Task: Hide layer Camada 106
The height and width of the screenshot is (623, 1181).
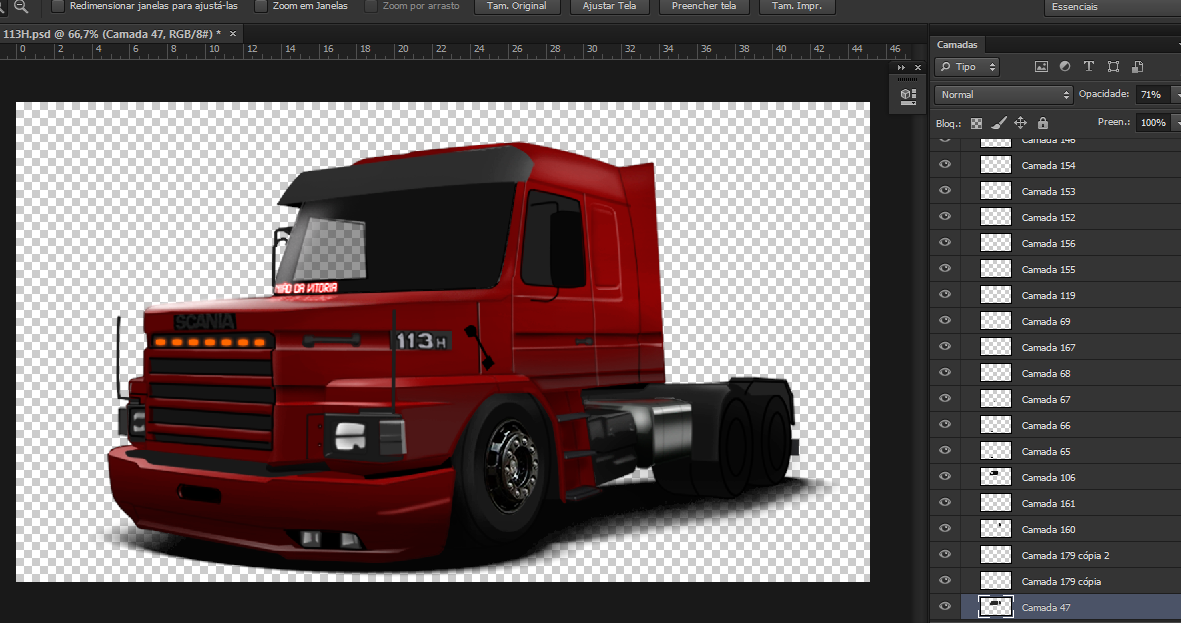Action: pos(944,477)
